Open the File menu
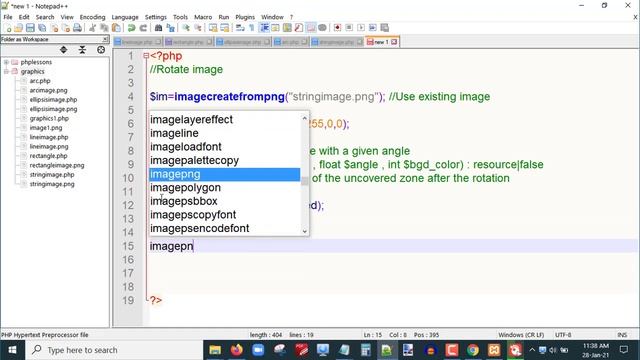The image size is (640, 360). (x=8, y=17)
